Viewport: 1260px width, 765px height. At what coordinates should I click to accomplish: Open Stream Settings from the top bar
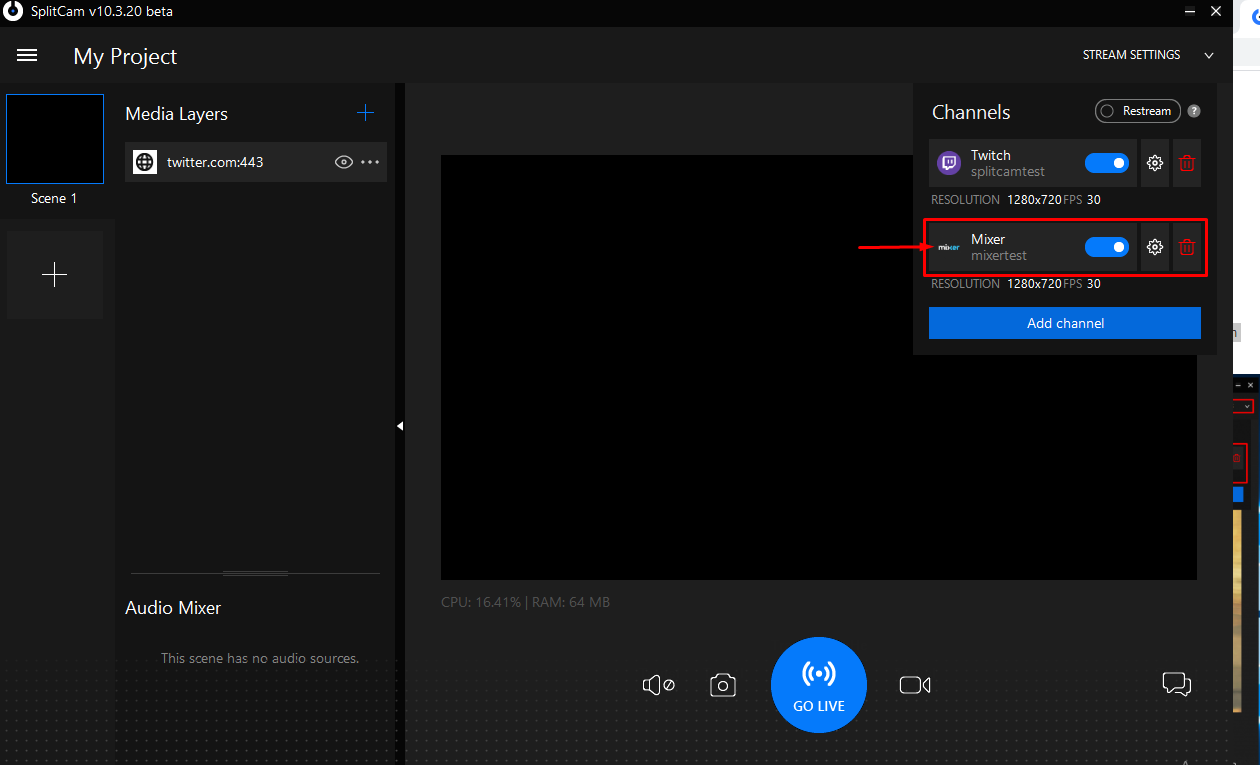point(1131,55)
